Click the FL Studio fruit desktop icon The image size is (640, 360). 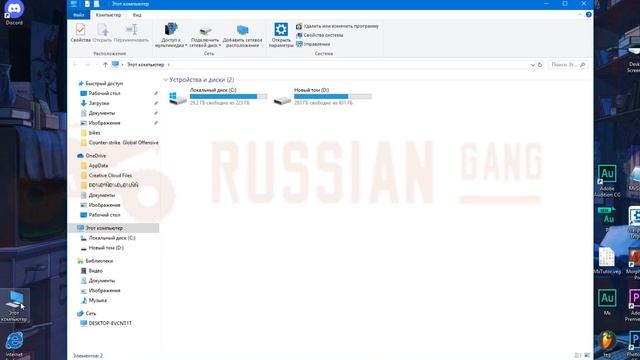tap(607, 343)
